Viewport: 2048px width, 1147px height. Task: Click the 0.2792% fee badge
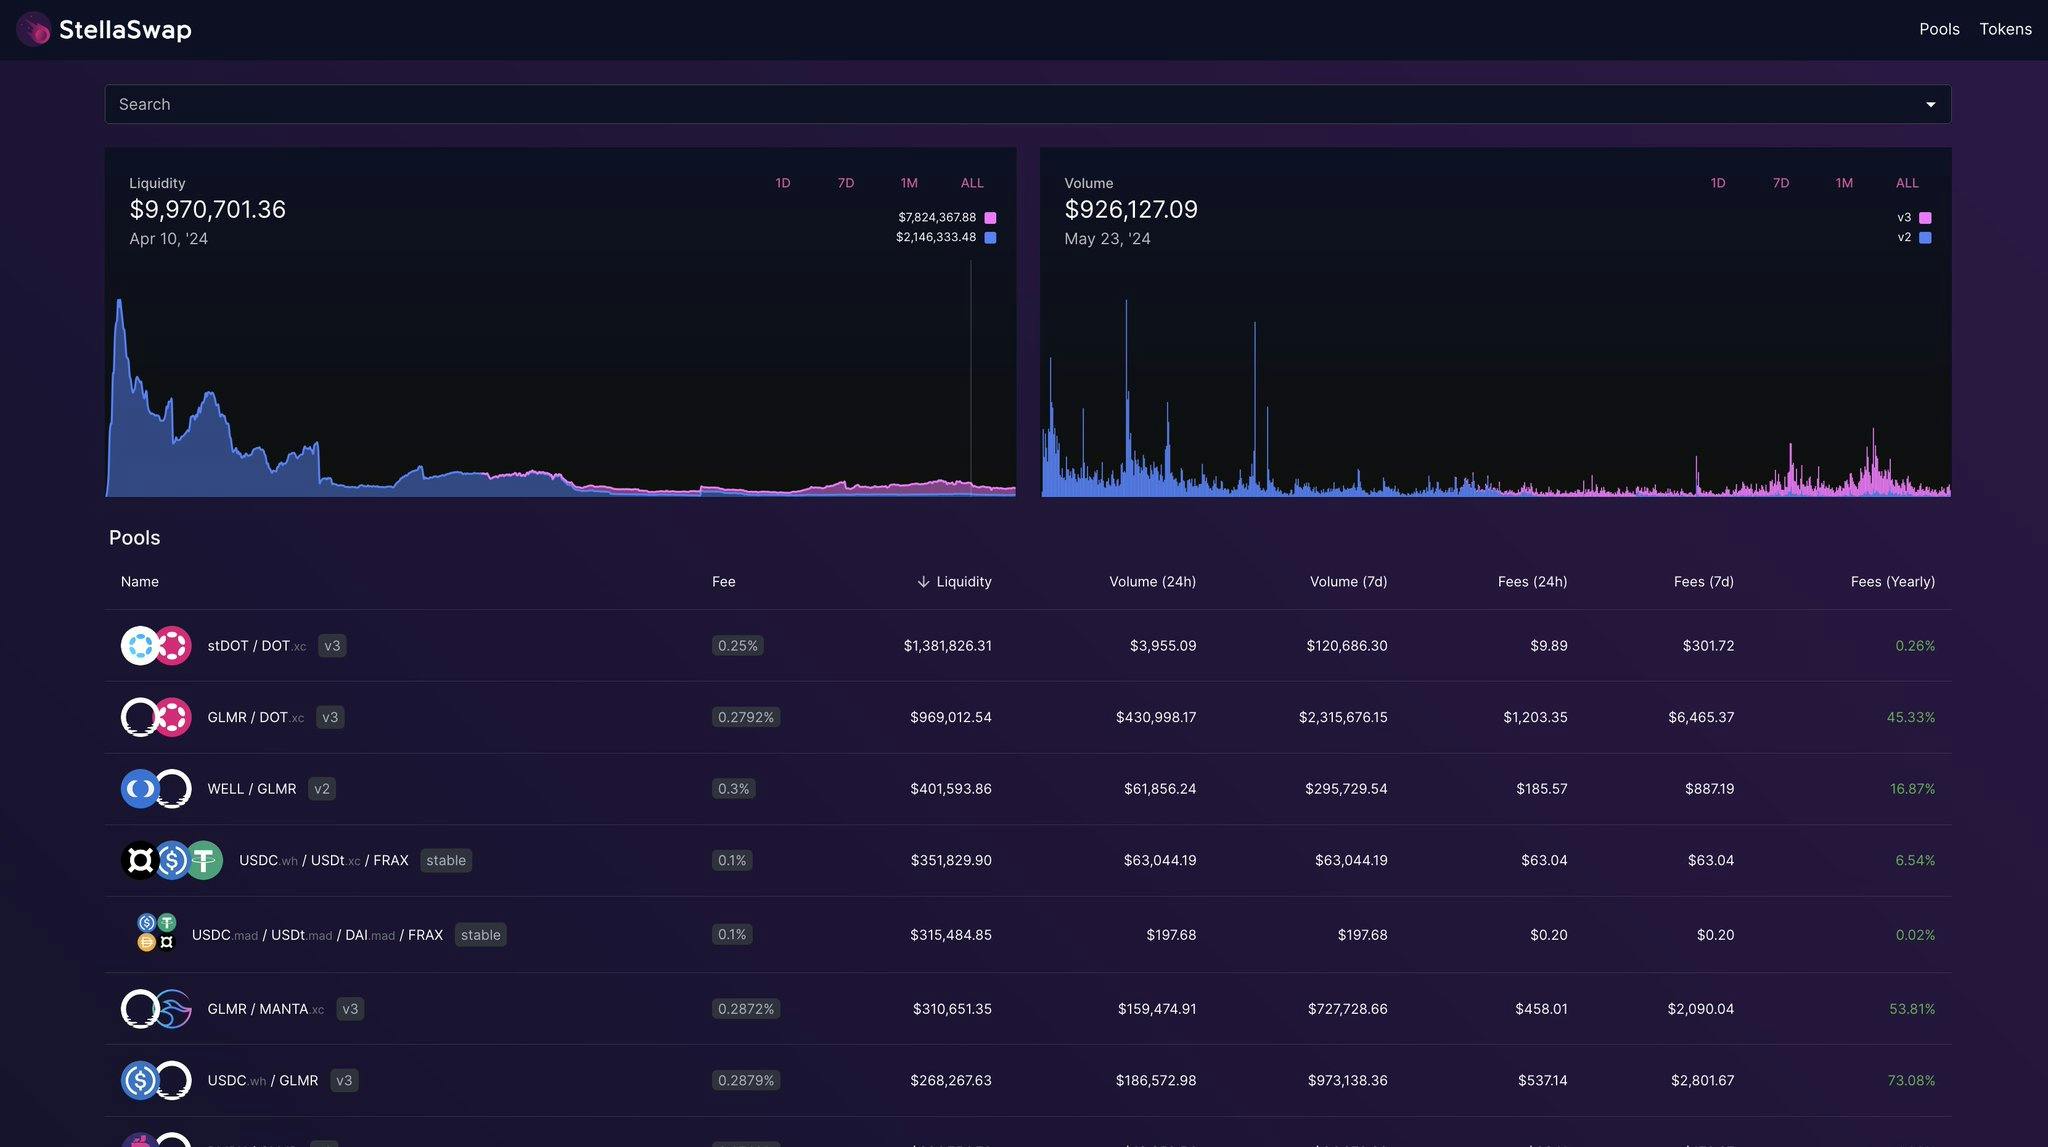746,717
